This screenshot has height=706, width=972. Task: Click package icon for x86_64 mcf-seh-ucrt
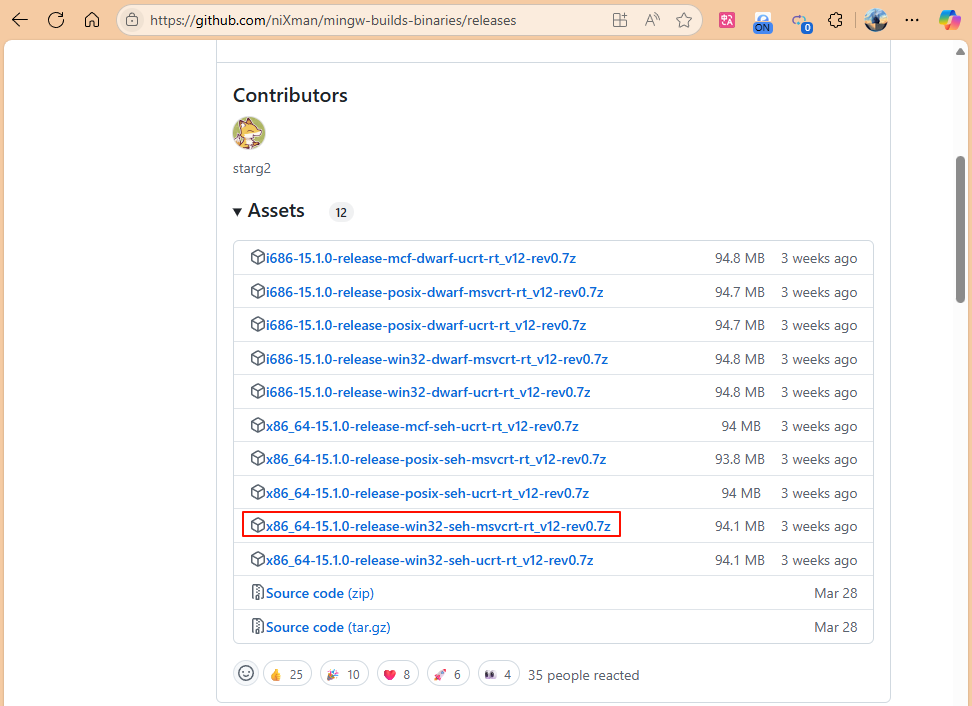[x=257, y=425]
